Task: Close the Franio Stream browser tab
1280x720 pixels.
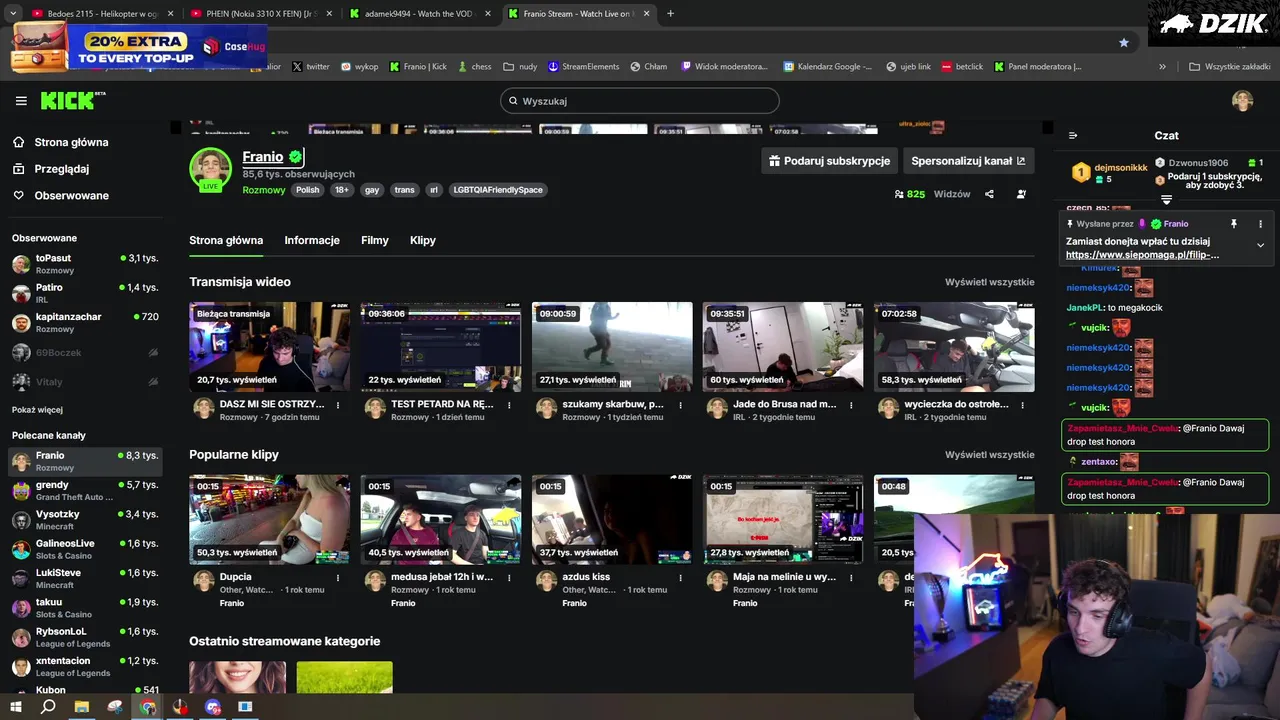Action: pyautogui.click(x=647, y=14)
